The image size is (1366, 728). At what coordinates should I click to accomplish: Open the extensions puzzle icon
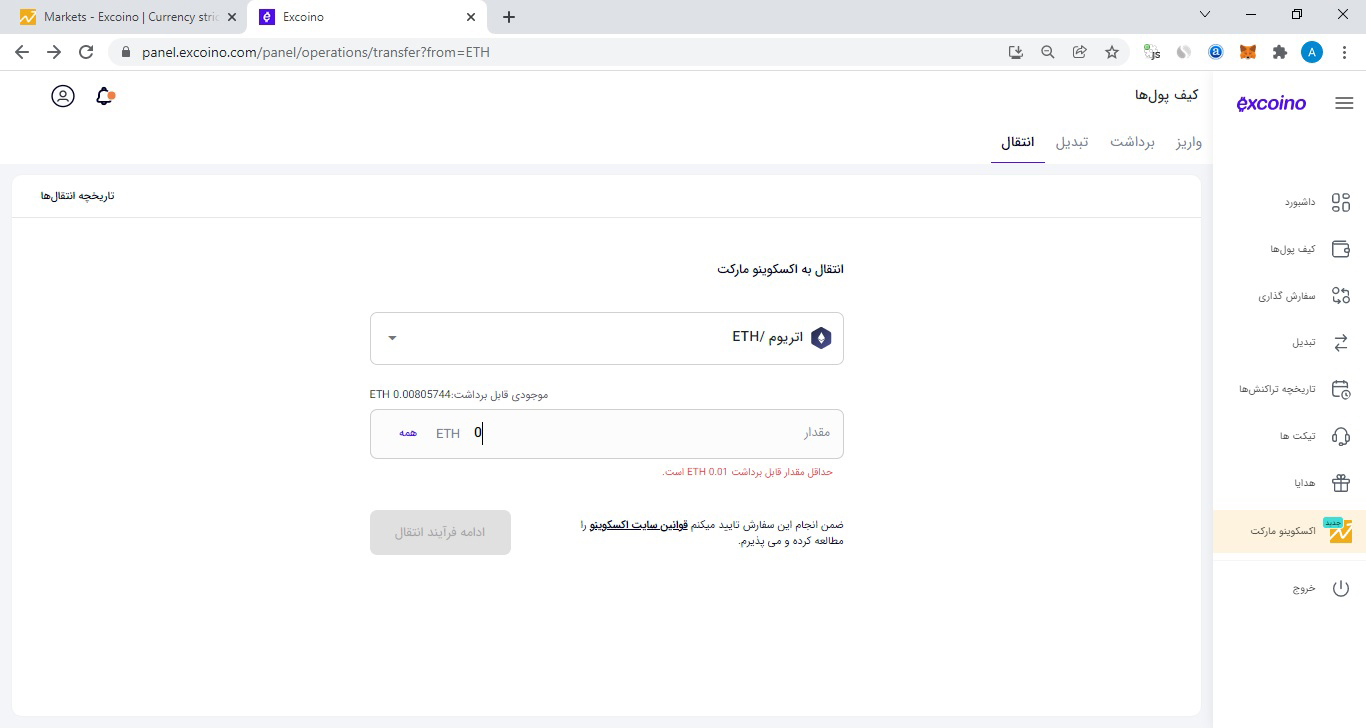(x=1279, y=52)
